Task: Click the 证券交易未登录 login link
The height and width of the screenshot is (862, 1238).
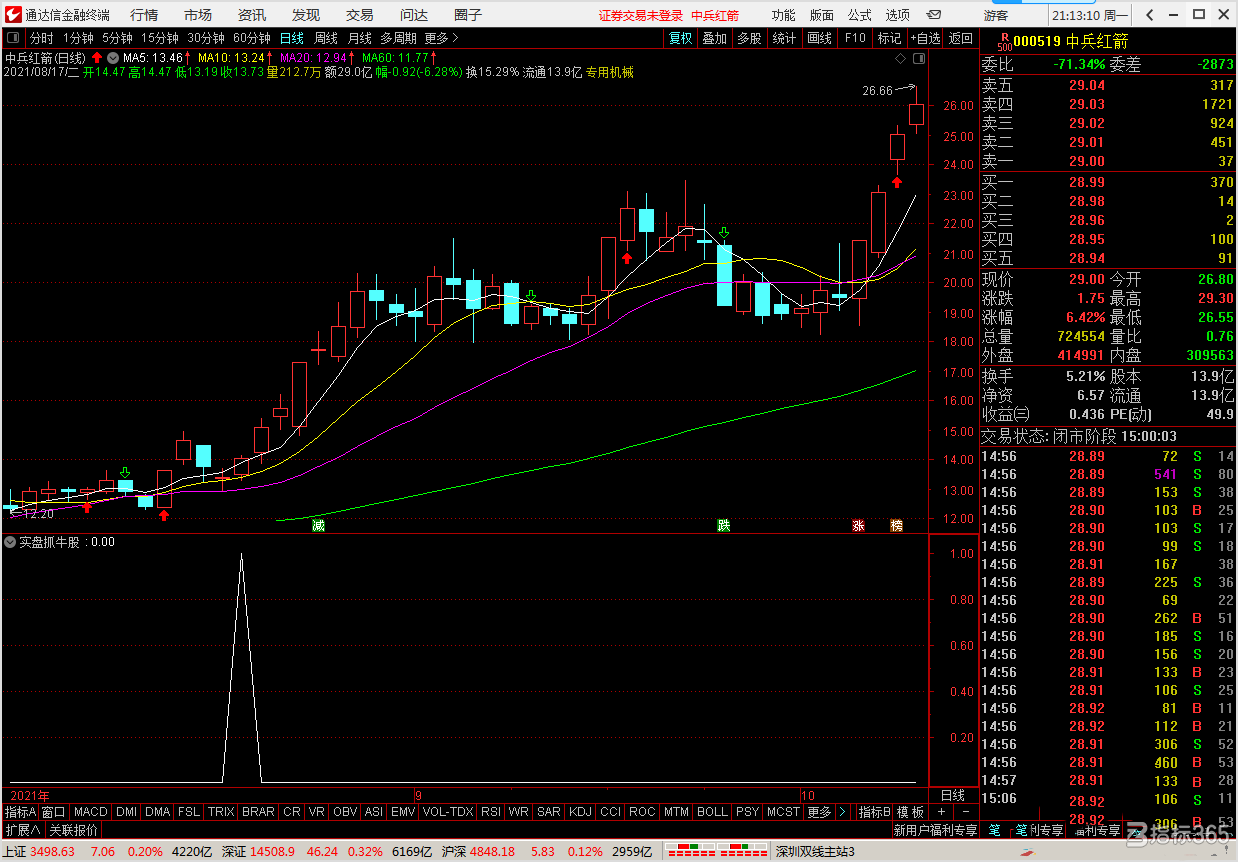Action: coord(641,15)
